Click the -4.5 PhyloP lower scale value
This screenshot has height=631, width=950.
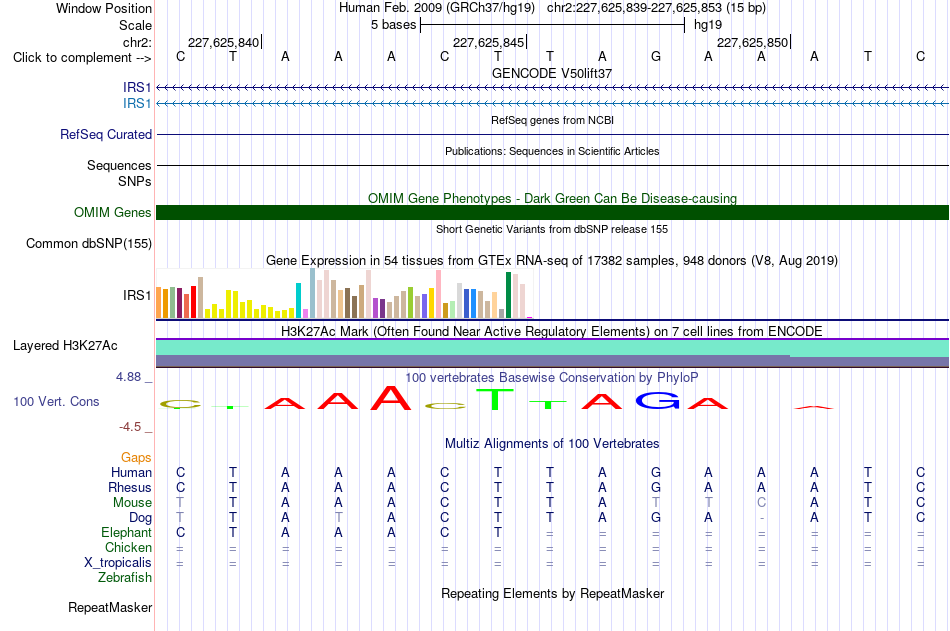[130, 427]
